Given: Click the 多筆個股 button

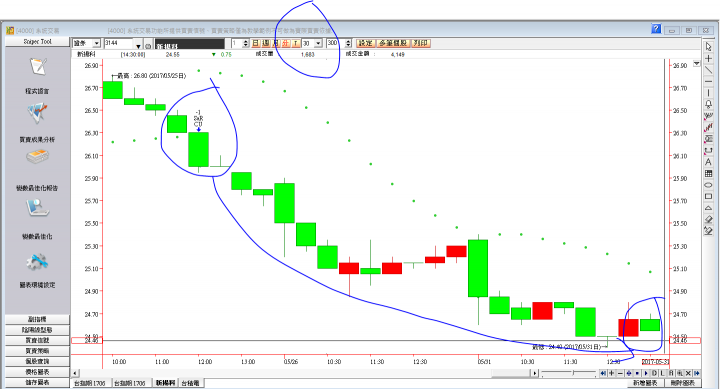Looking at the screenshot, I should coord(393,43).
